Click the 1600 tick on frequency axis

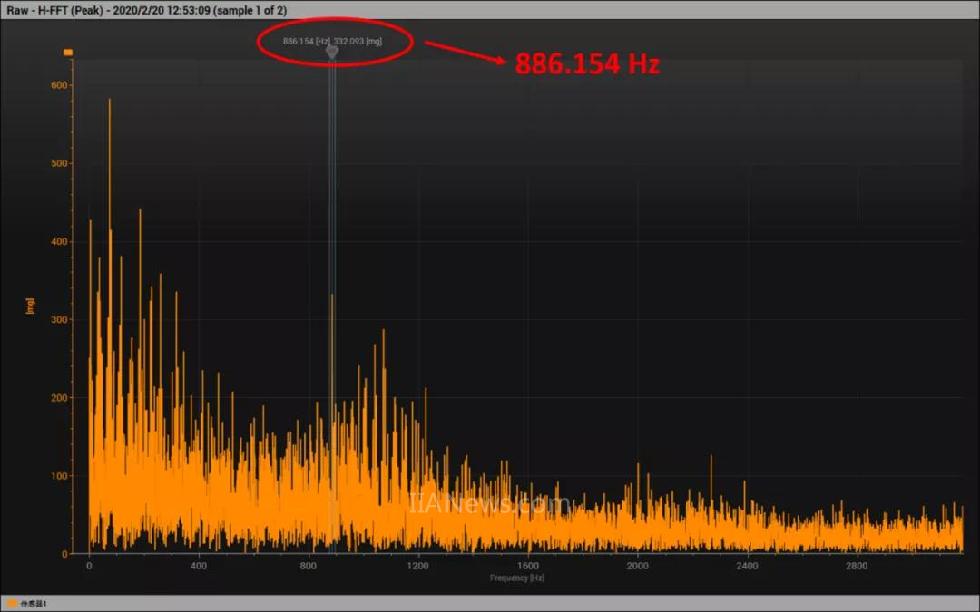tap(527, 566)
